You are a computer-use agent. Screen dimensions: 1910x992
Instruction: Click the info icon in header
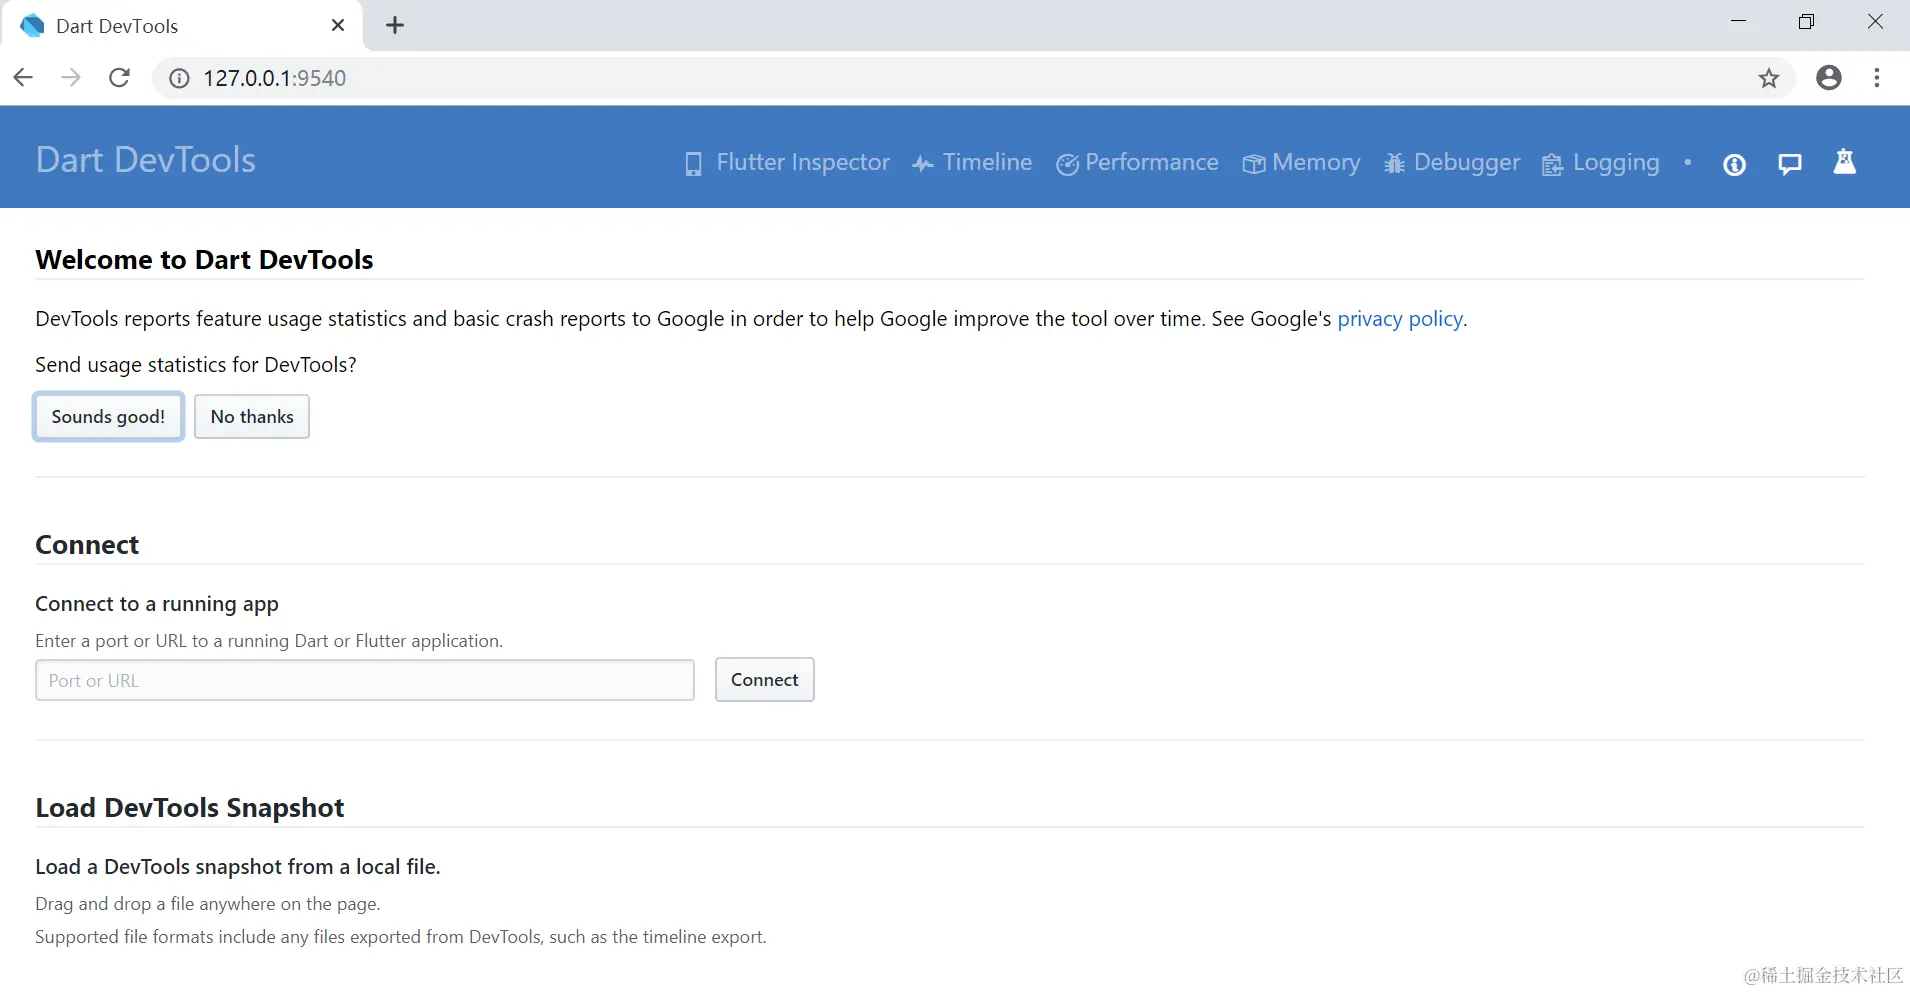pos(1735,164)
